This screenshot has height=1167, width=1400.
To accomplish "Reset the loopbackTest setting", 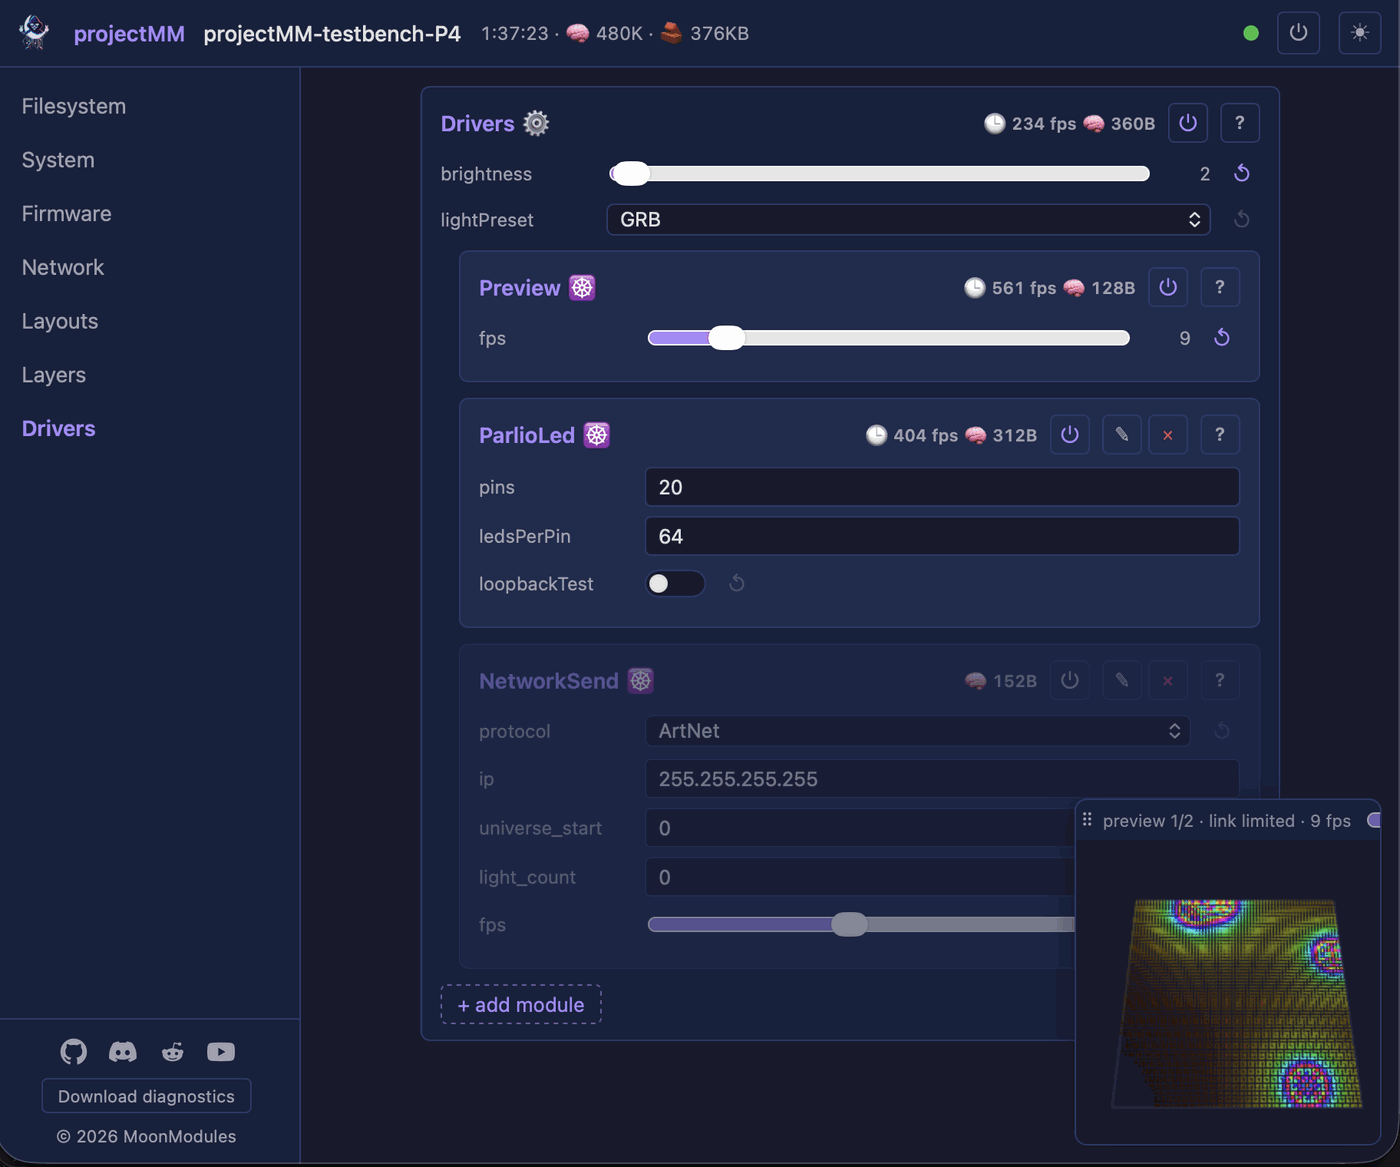I will tap(737, 583).
